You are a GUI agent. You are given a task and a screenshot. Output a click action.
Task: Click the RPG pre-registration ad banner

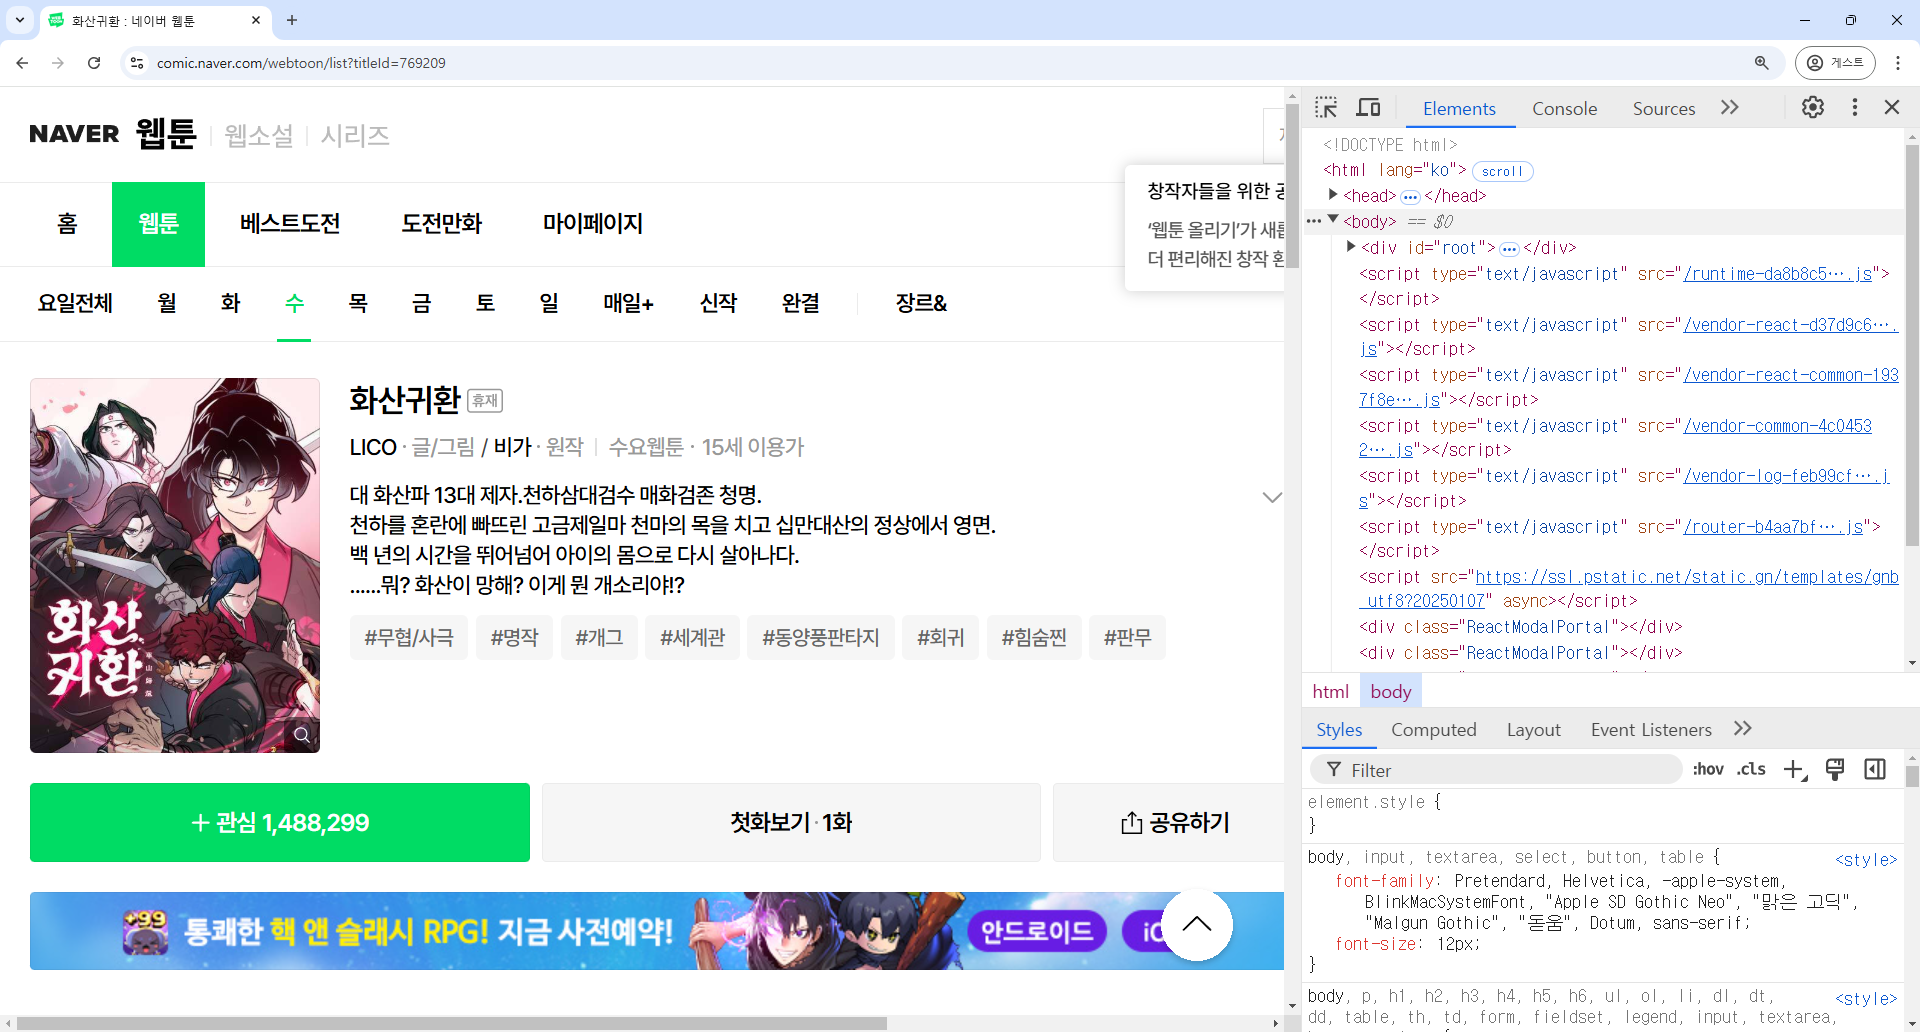(657, 931)
